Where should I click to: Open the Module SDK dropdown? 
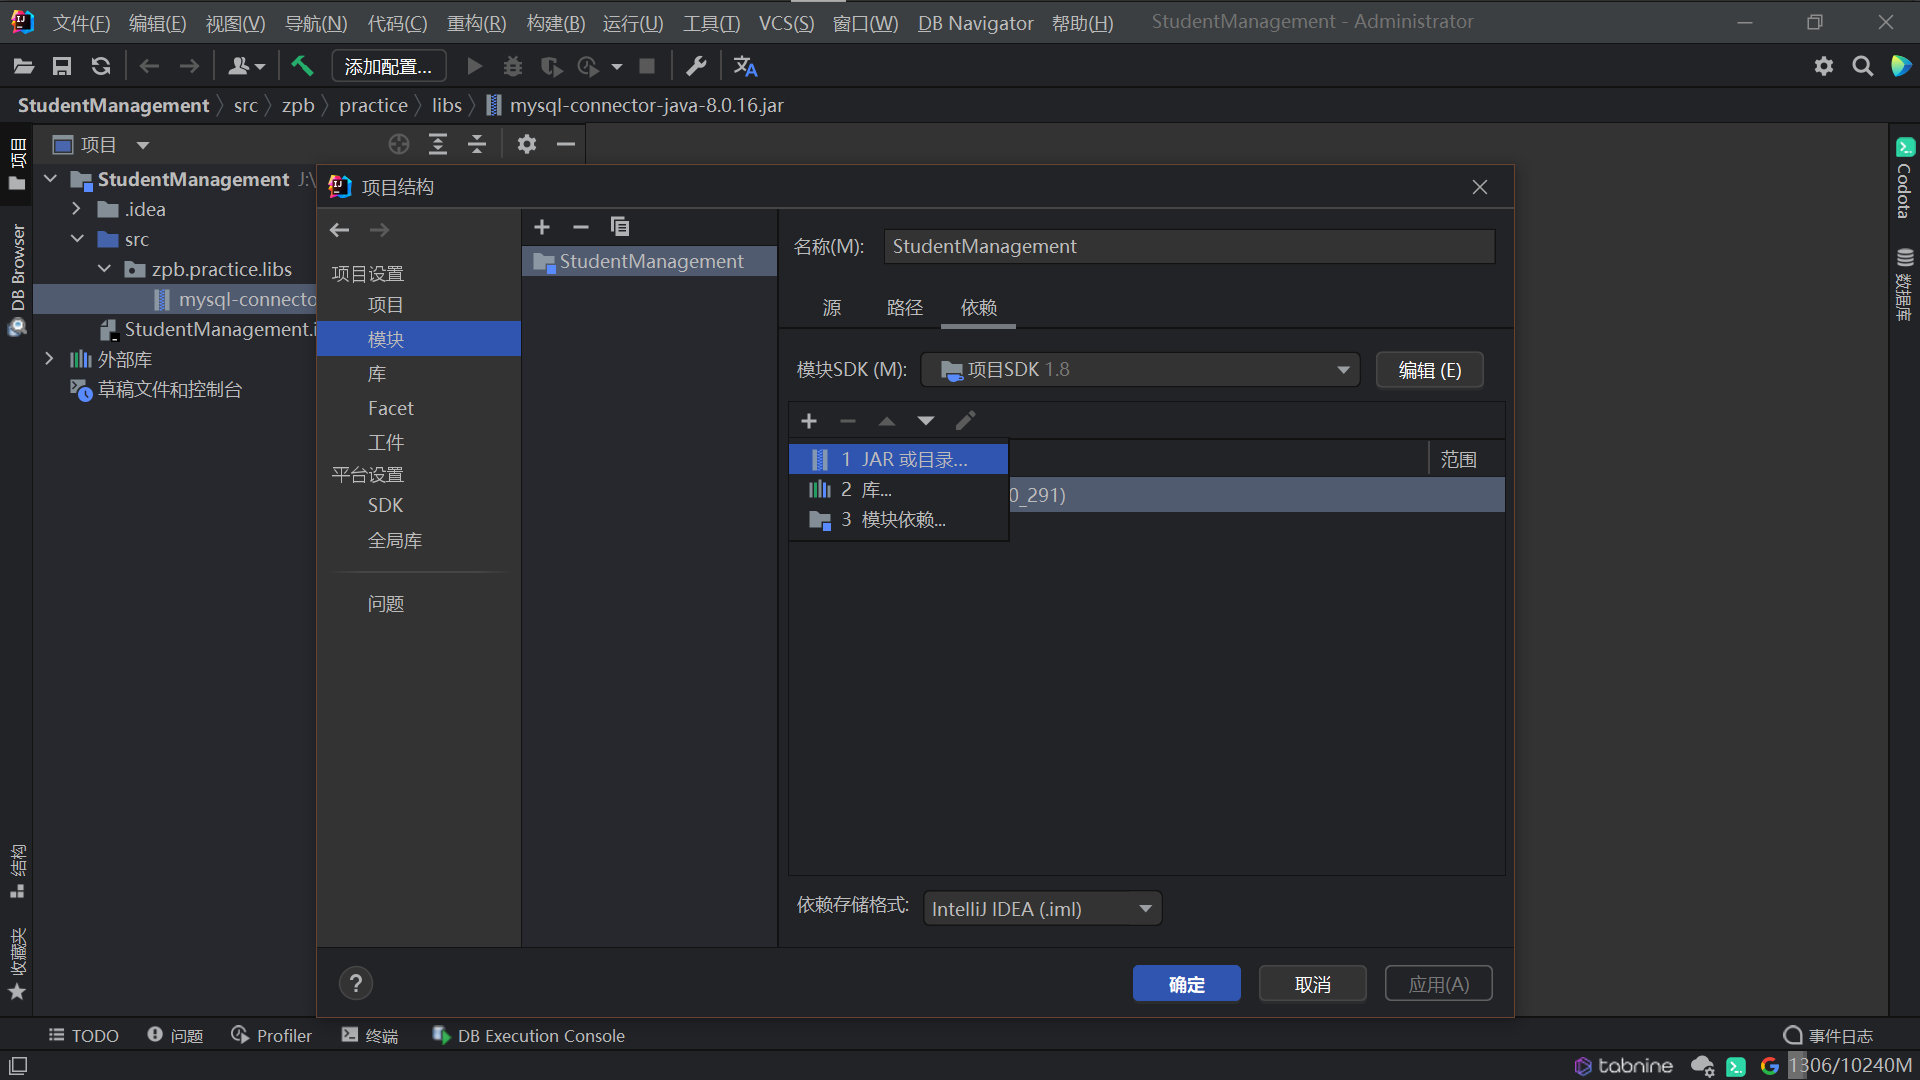pos(1139,370)
